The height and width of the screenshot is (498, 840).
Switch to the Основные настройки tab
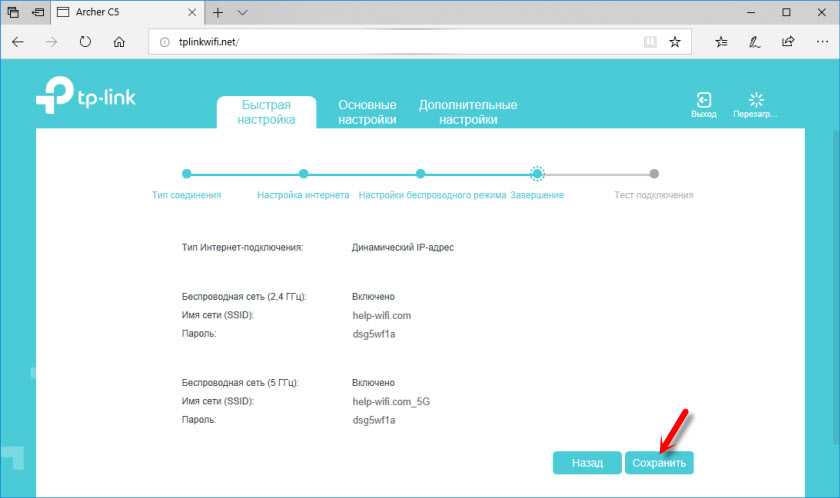[x=367, y=112]
